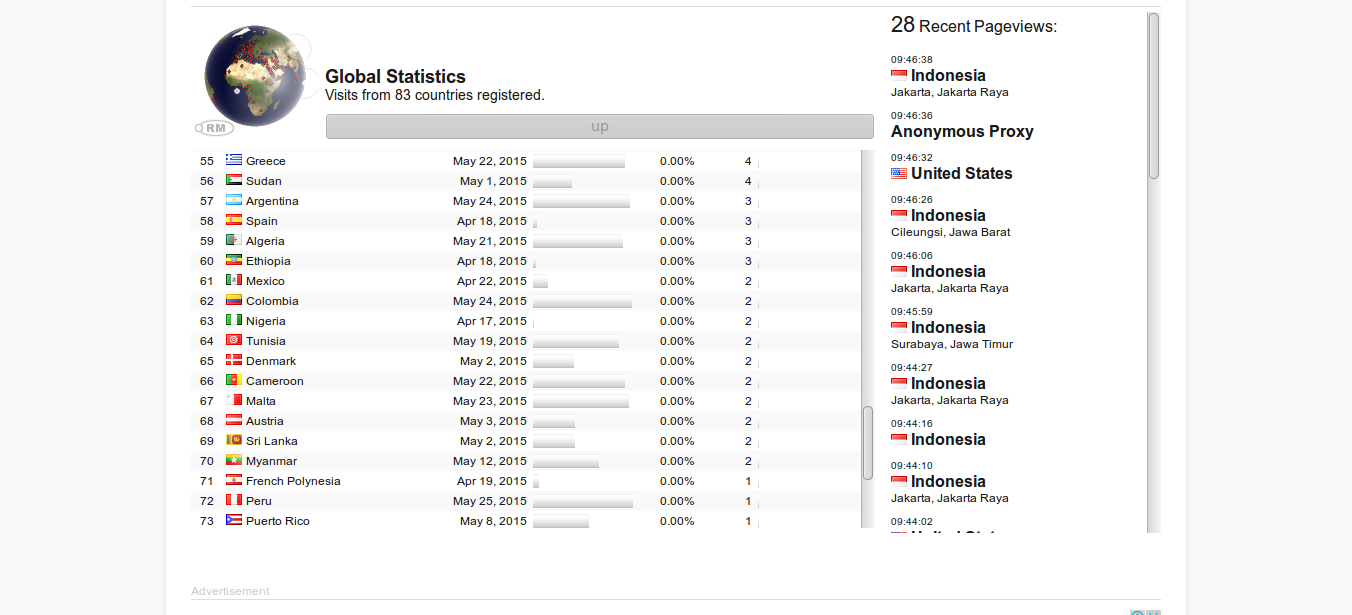Click the RM logo badge
The image size is (1352, 615).
point(215,128)
